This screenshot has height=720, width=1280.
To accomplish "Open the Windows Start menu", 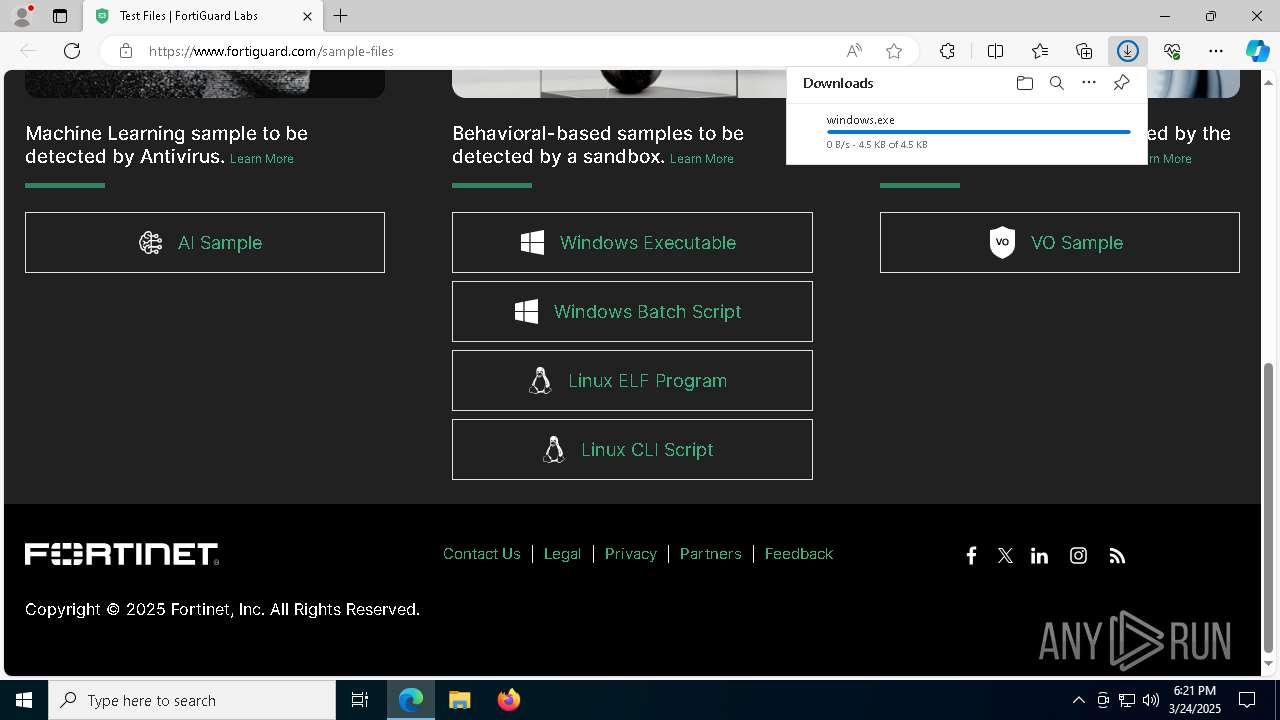I will [24, 700].
